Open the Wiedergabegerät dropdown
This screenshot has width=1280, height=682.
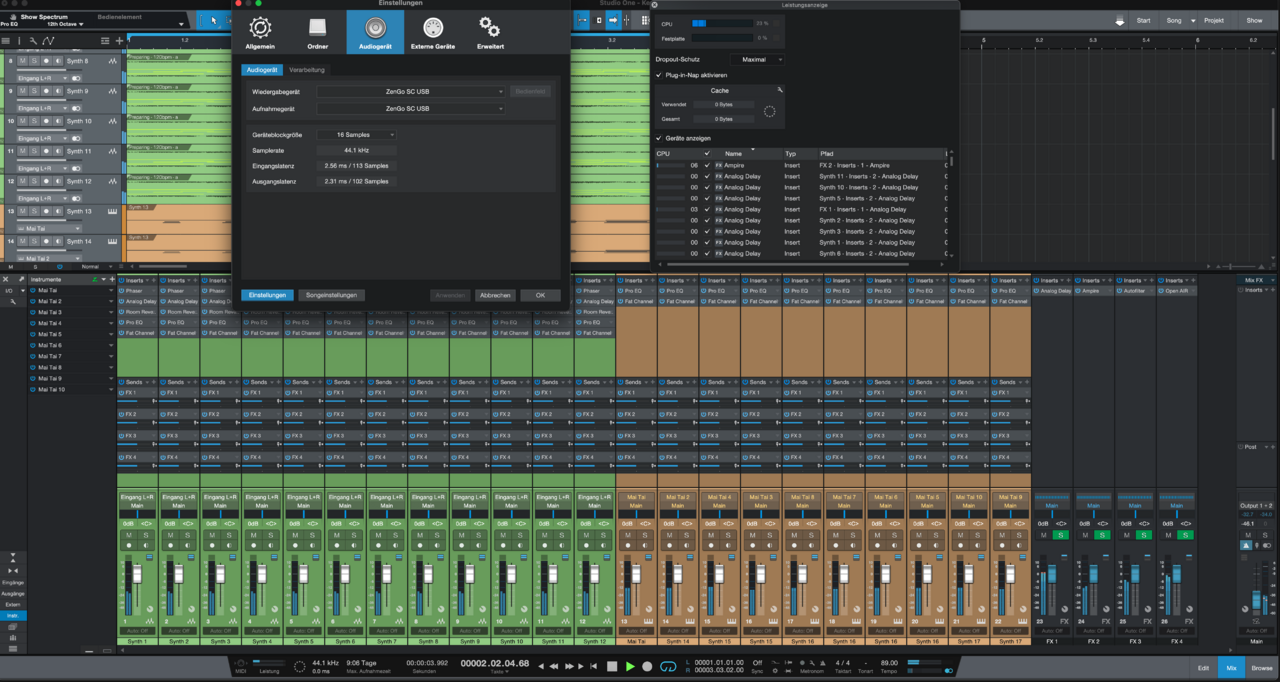click(x=411, y=91)
